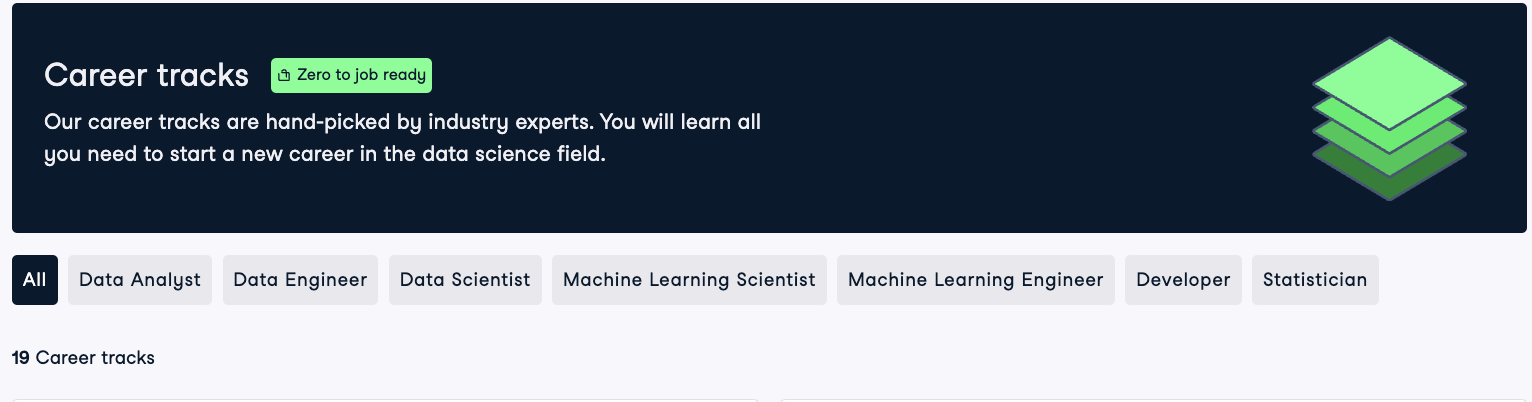1532x402 pixels.
Task: Open the Machine Learning Engineer filter
Action: pyautogui.click(x=975, y=280)
